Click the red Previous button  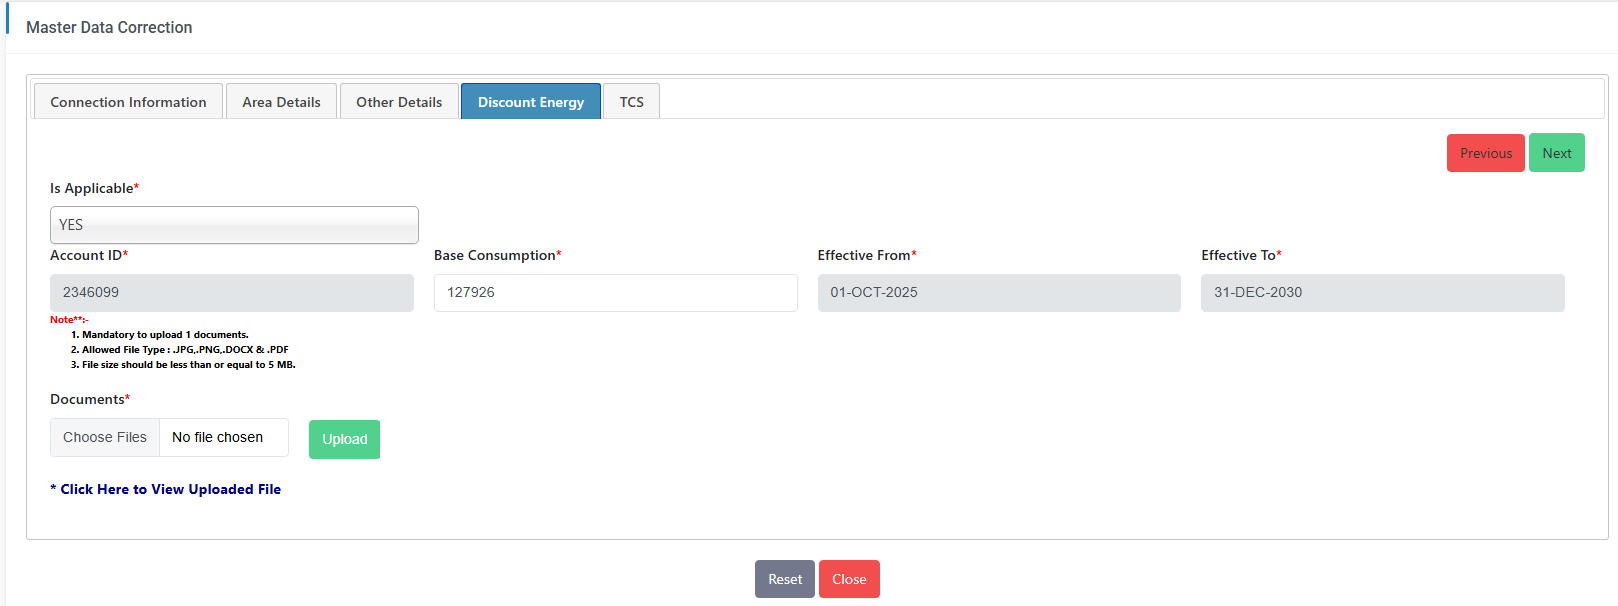1485,153
